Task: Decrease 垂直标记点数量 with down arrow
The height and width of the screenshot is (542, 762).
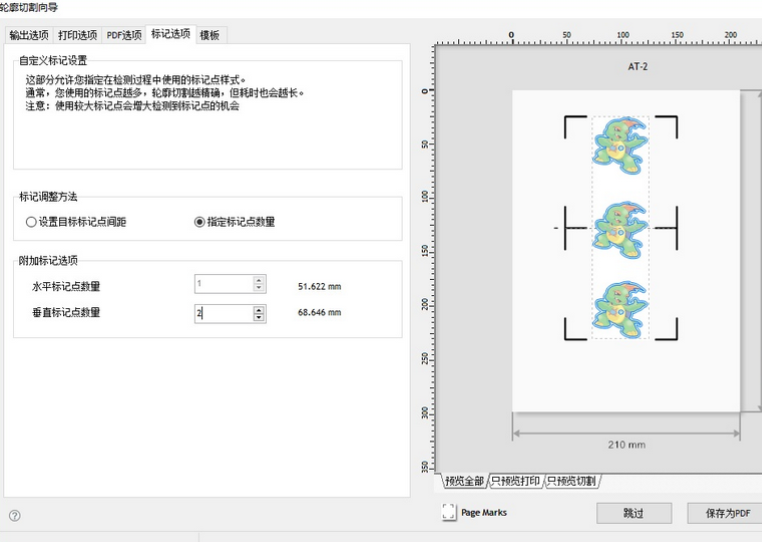Action: point(259,318)
